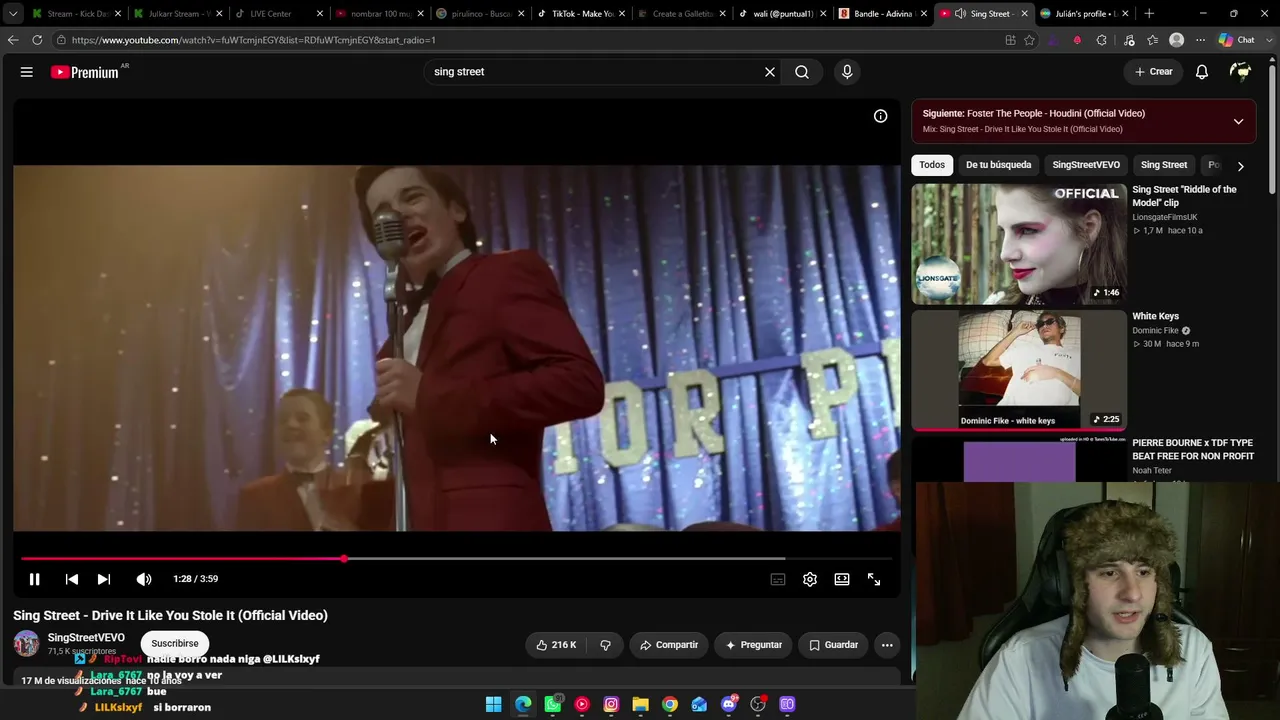The height and width of the screenshot is (720, 1280).
Task: Select the De tu búsqueda chip
Action: click(998, 165)
